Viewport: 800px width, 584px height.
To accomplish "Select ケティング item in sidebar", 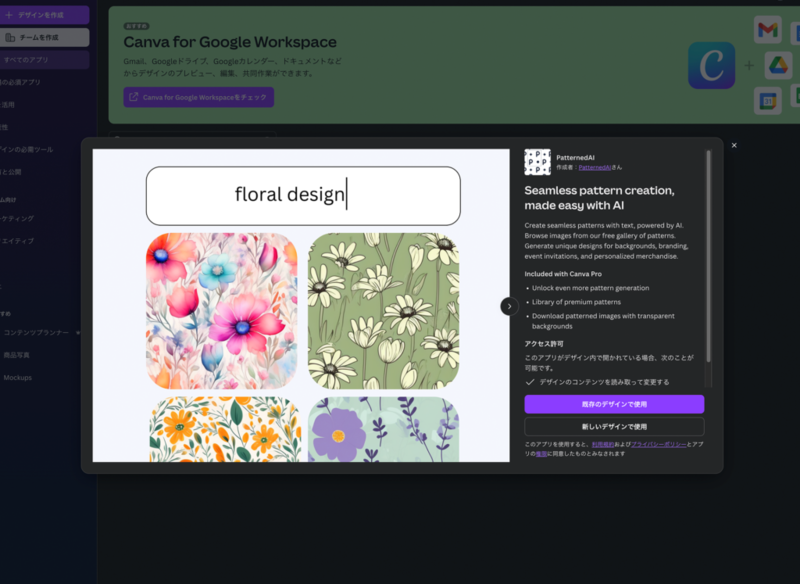I will point(17,218).
